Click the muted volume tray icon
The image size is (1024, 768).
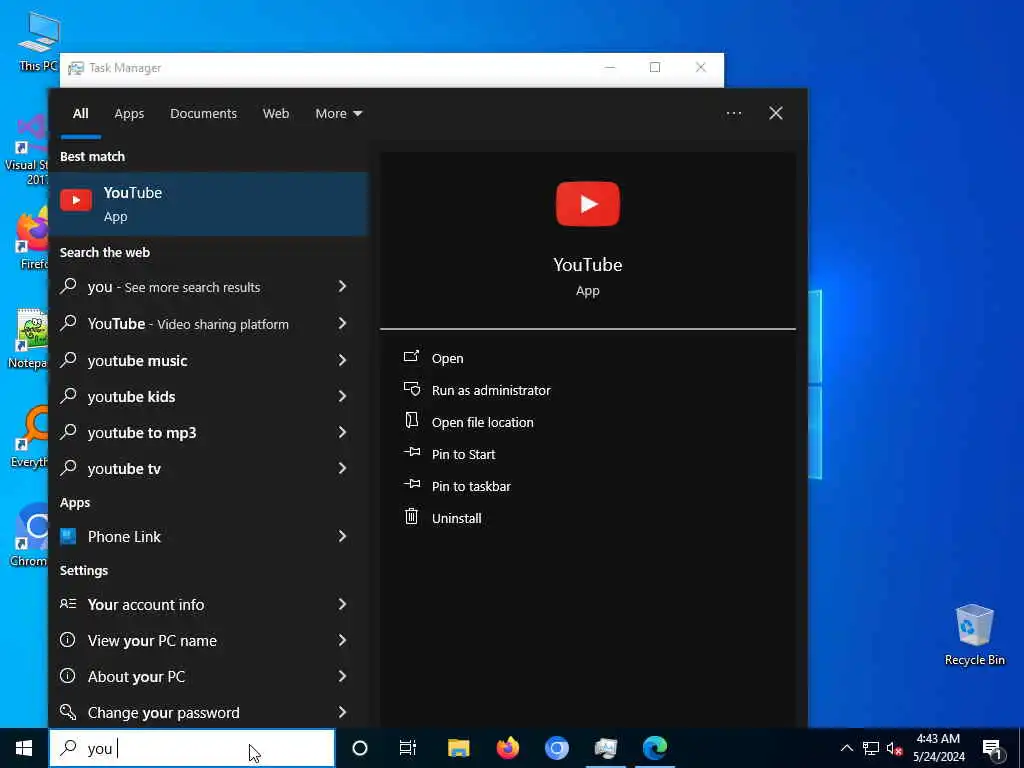(894, 748)
